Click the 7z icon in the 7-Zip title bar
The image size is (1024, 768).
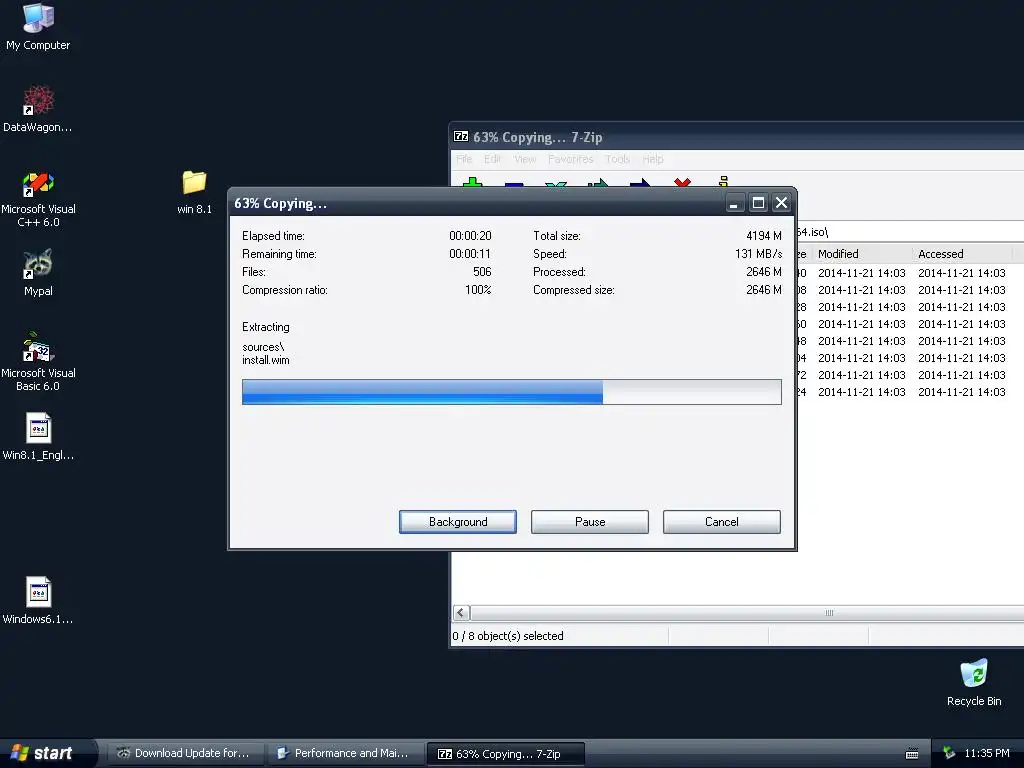[461, 136]
